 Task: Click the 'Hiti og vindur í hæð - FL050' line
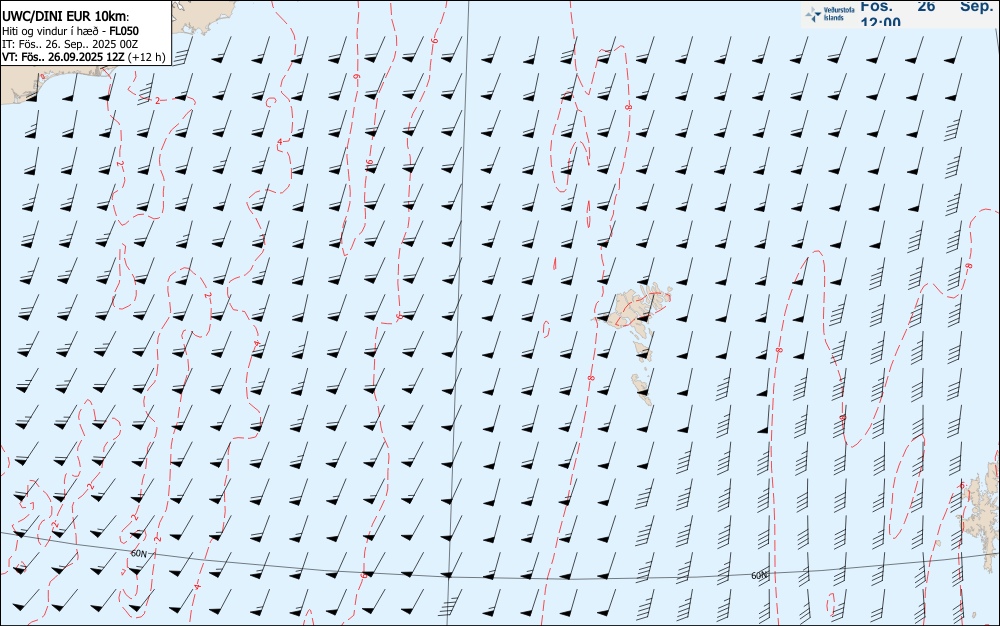[70, 31]
